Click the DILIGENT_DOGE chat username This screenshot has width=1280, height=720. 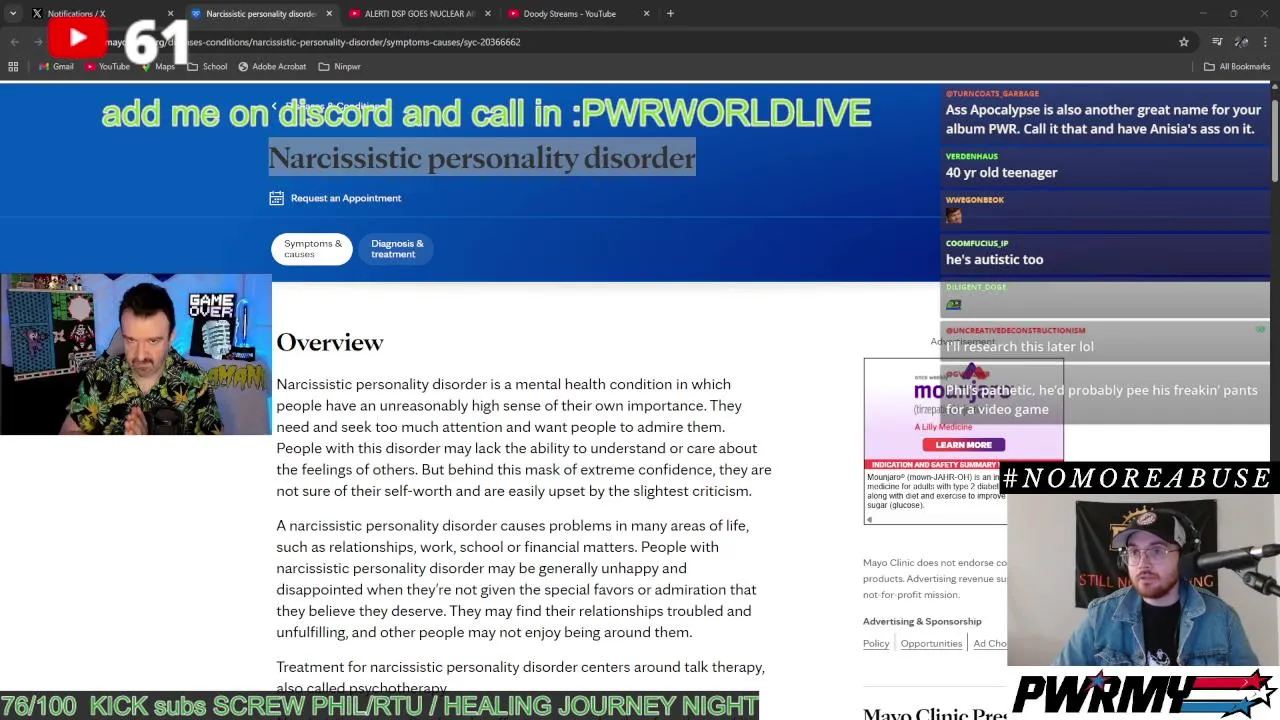[976, 287]
